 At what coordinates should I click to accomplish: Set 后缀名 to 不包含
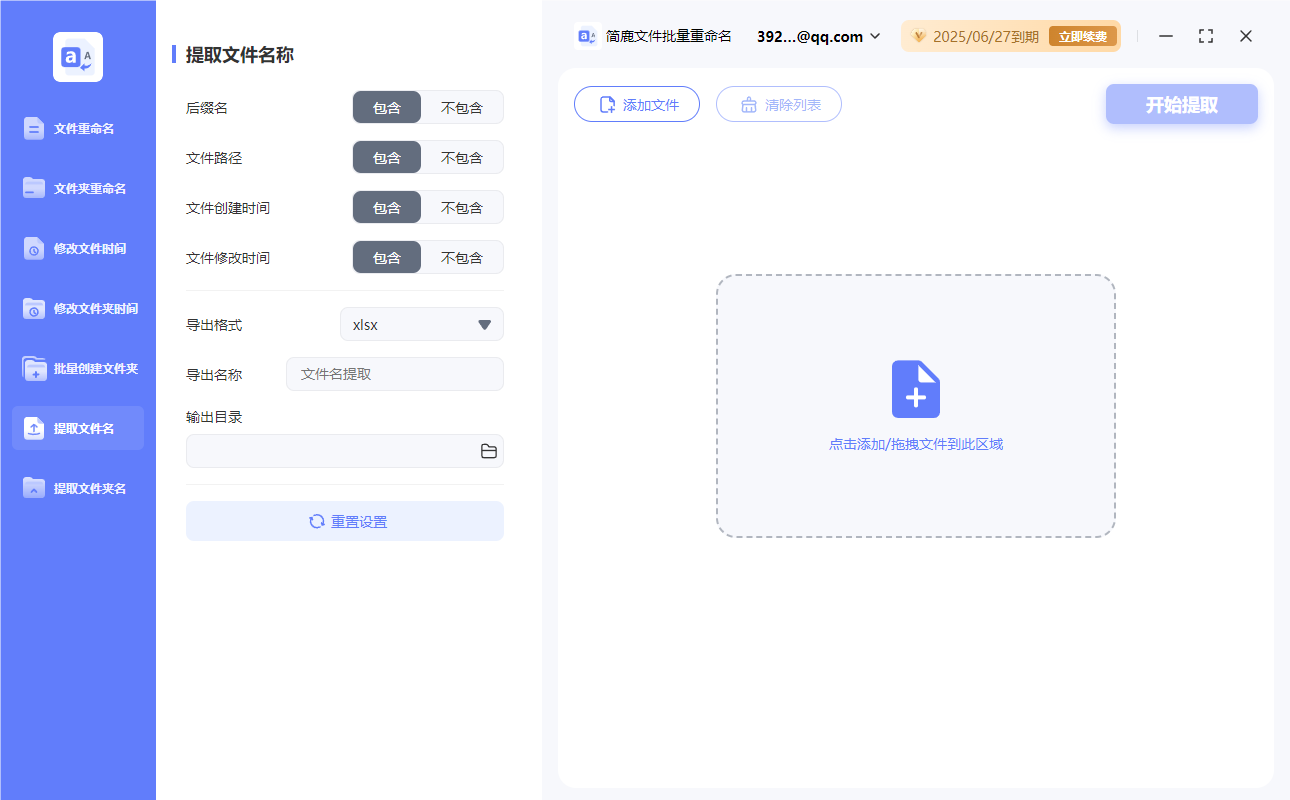(463, 107)
